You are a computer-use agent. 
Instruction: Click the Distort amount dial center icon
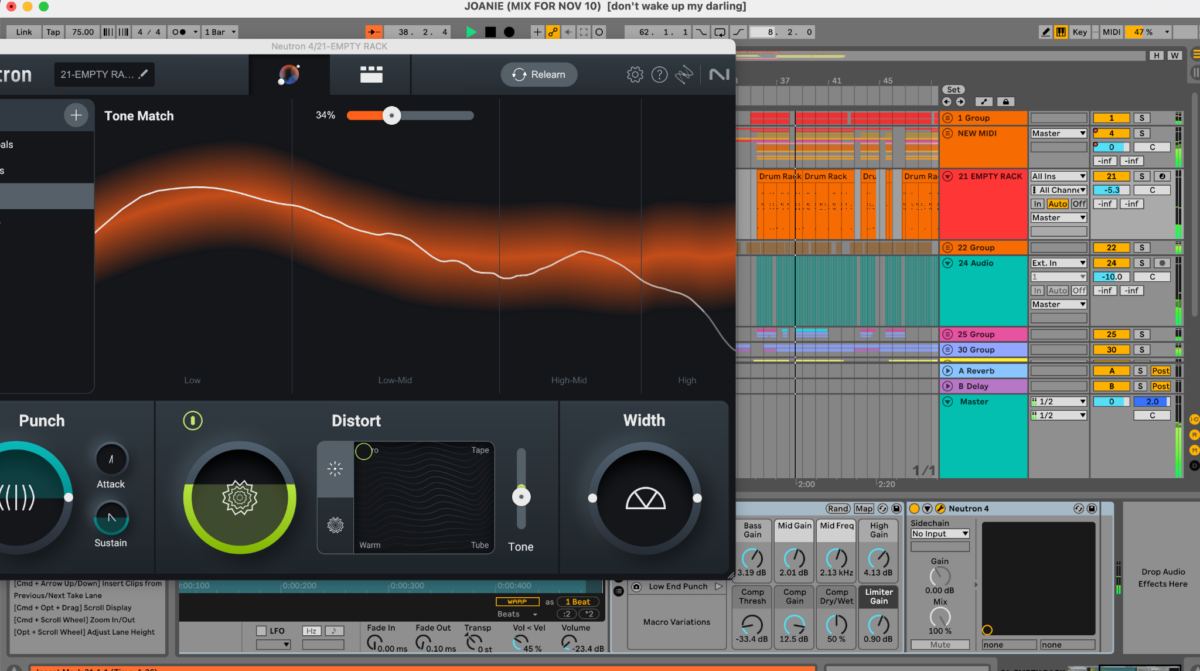point(239,497)
